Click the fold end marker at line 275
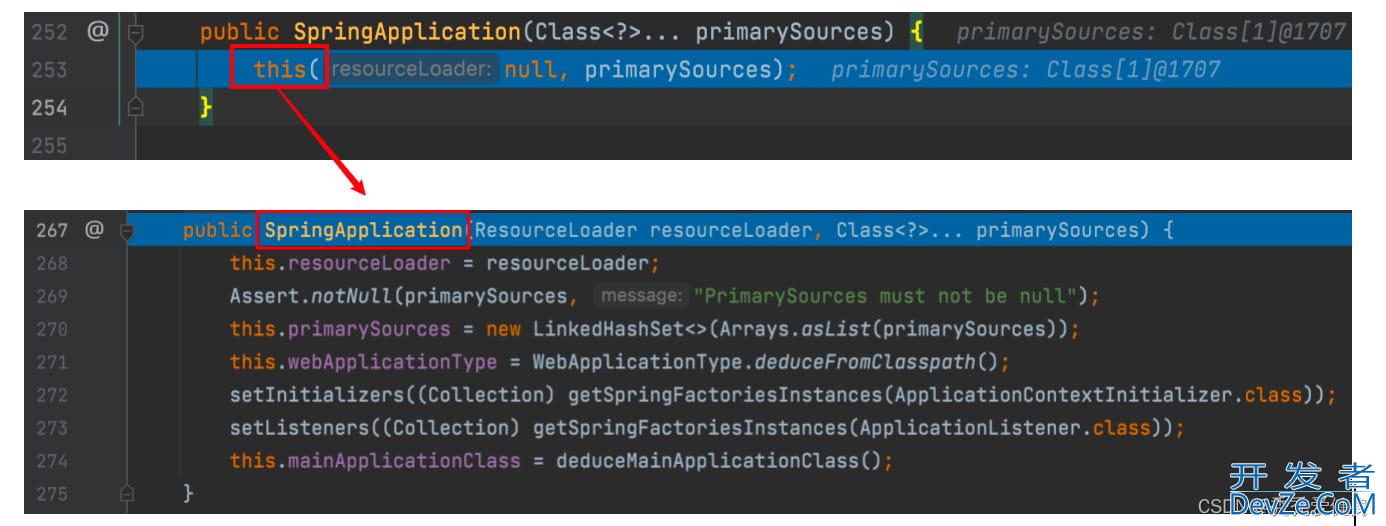This screenshot has width=1386, height=526. click(126, 493)
